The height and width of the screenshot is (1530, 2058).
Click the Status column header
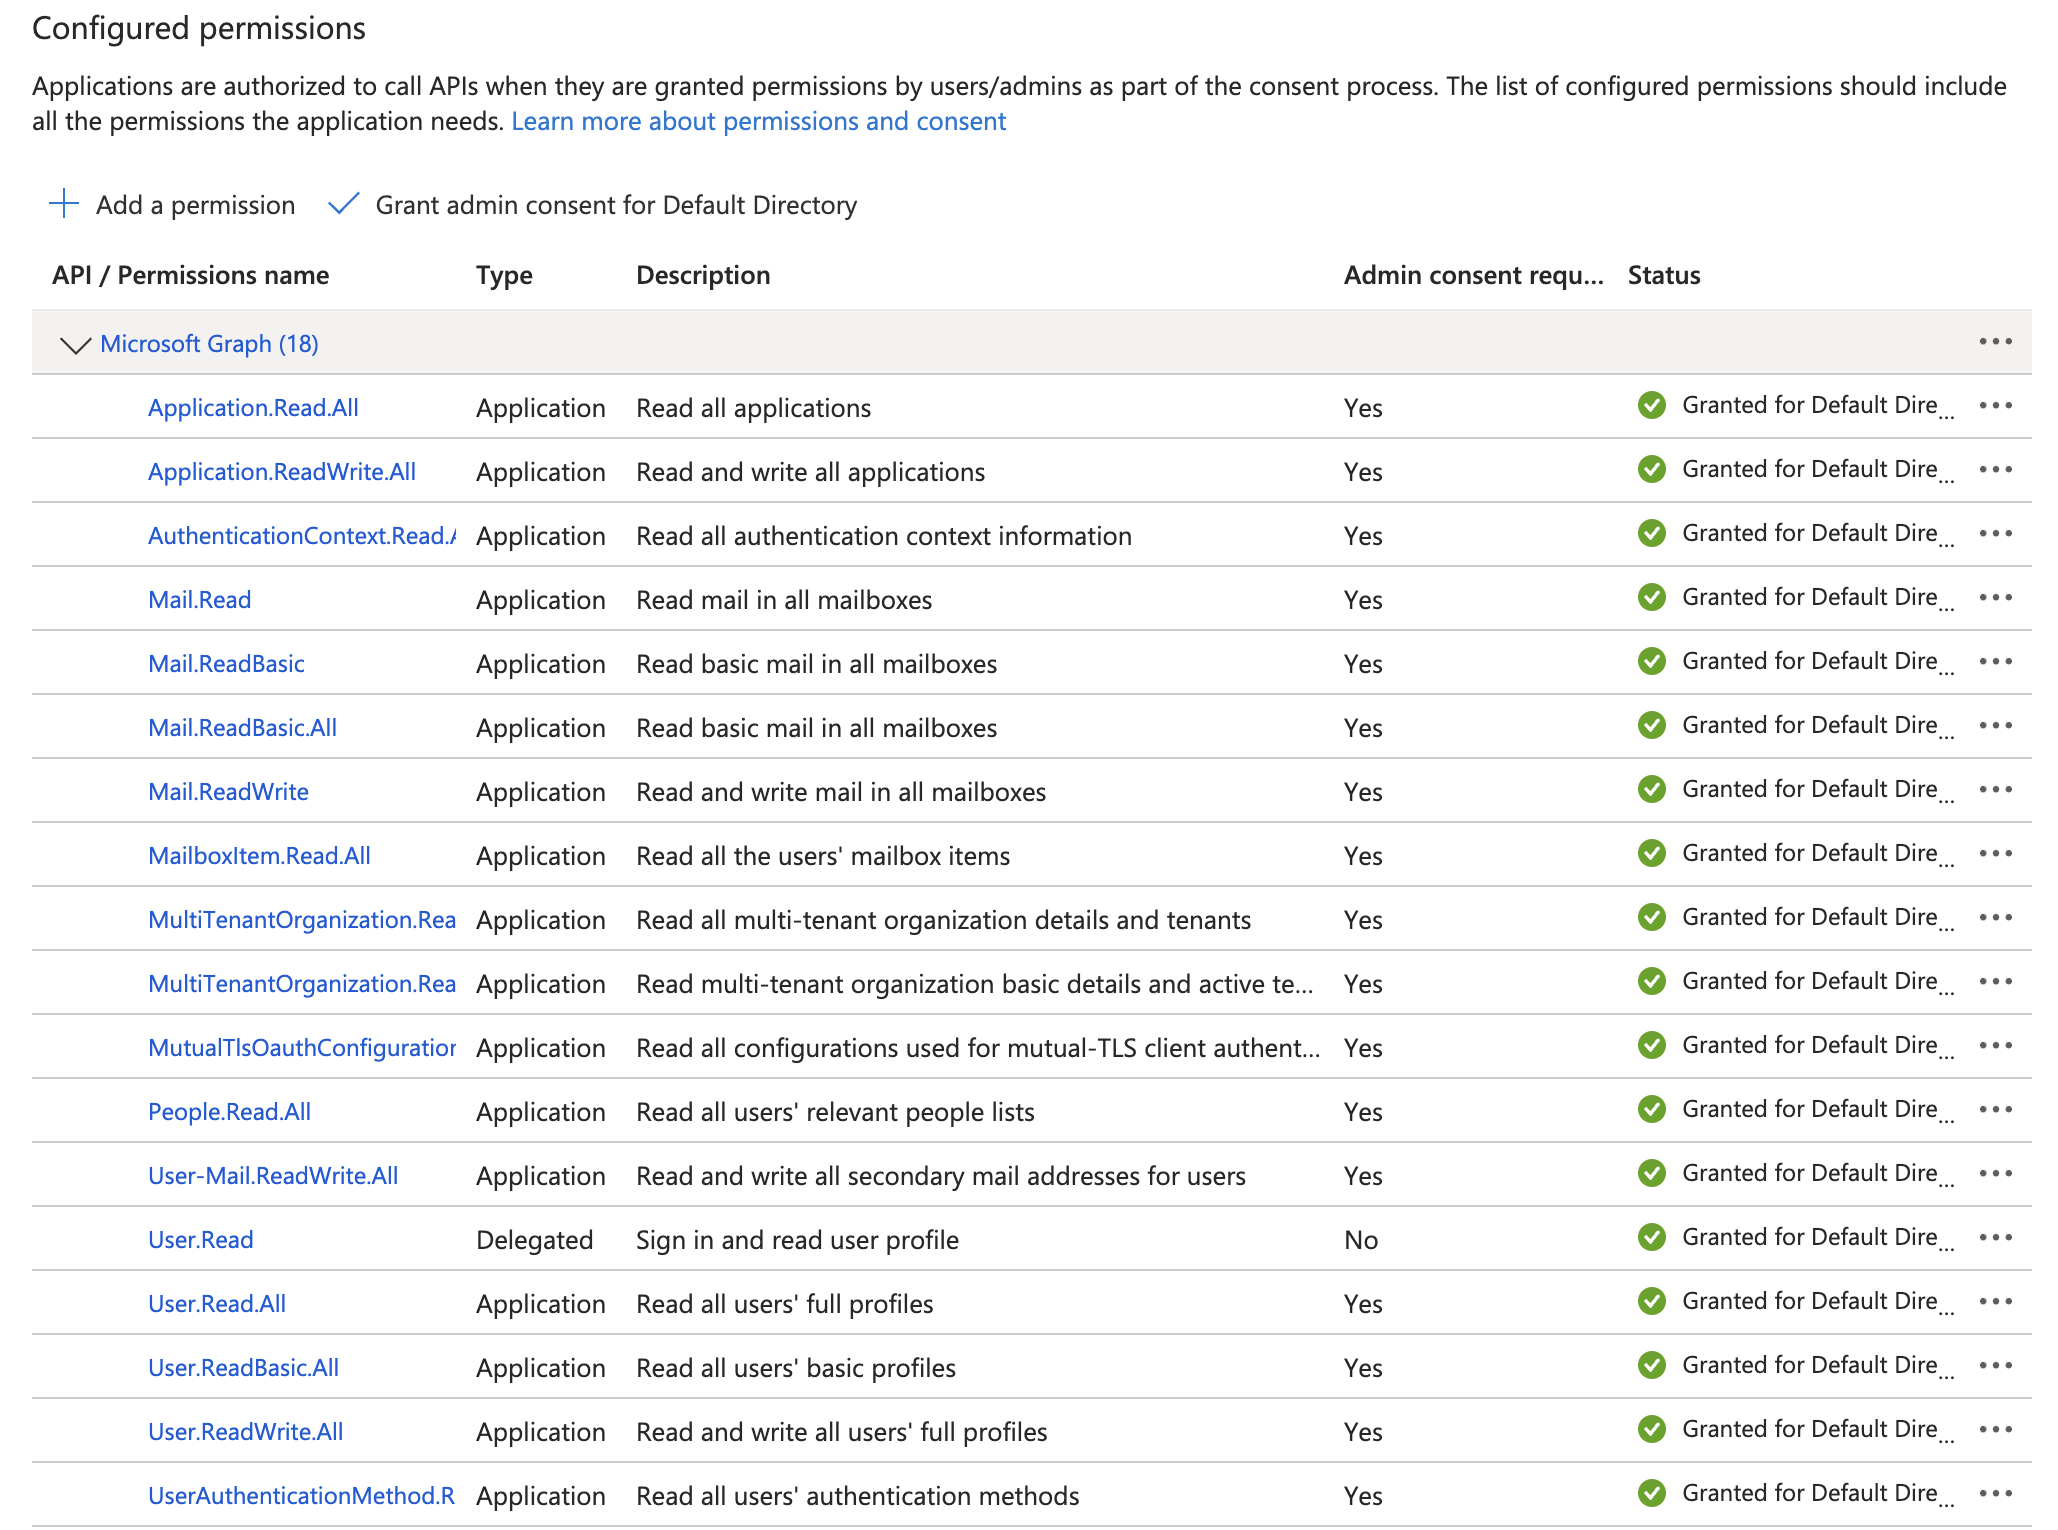1664,275
